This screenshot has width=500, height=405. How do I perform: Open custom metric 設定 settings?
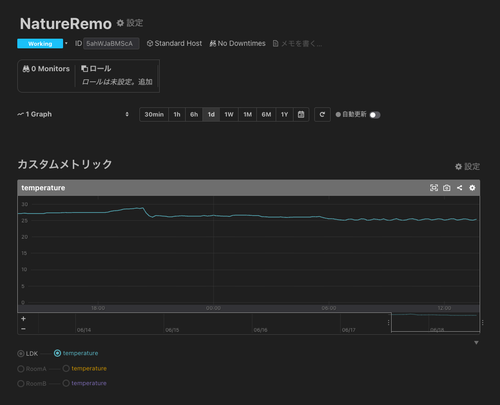[x=468, y=166]
